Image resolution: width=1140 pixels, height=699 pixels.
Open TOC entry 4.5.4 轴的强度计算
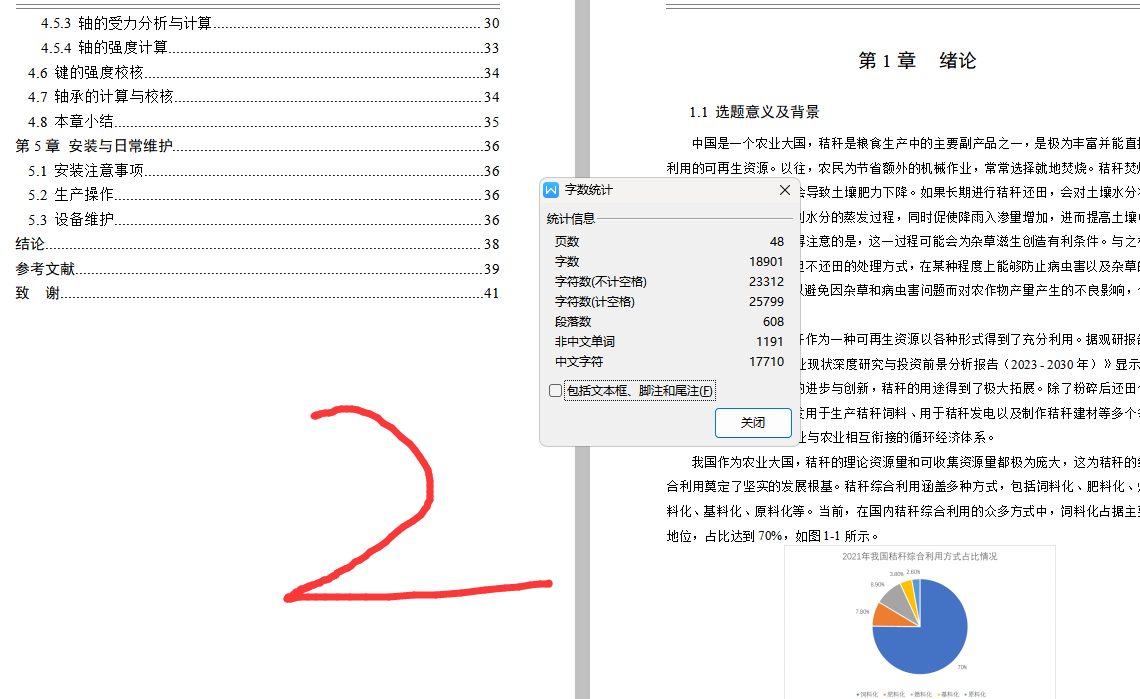pyautogui.click(x=270, y=48)
